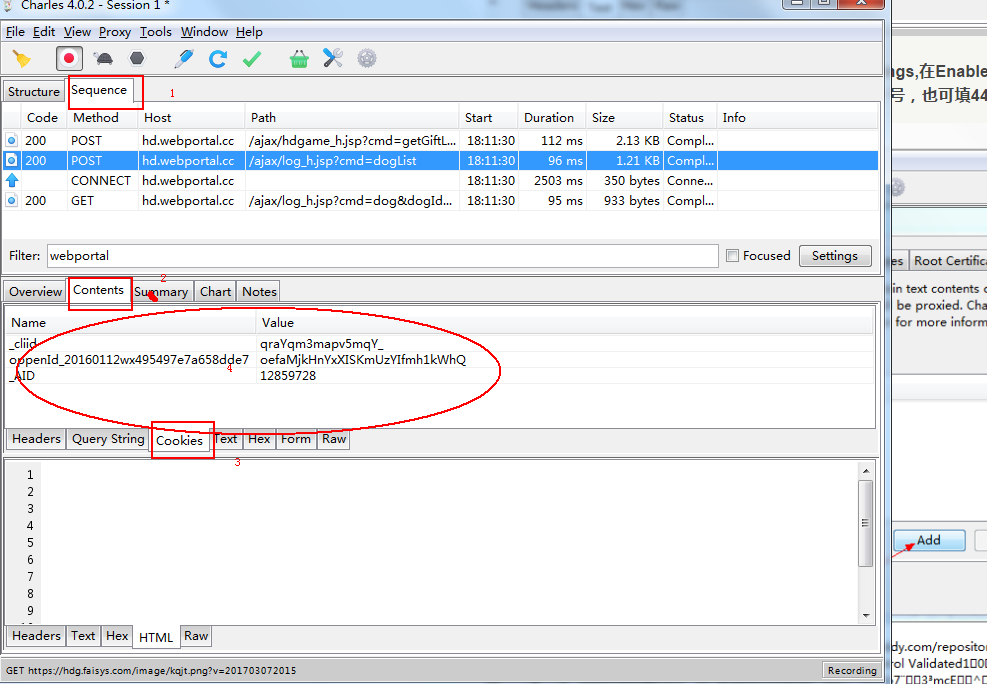Open the Contents tab

(98, 290)
